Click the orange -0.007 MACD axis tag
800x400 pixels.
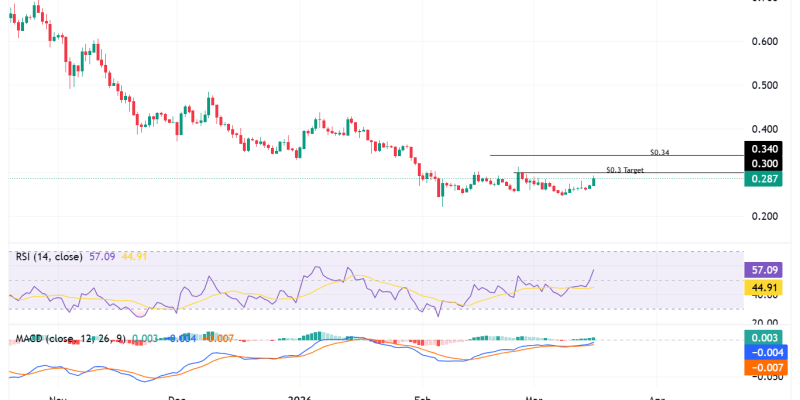click(x=766, y=367)
